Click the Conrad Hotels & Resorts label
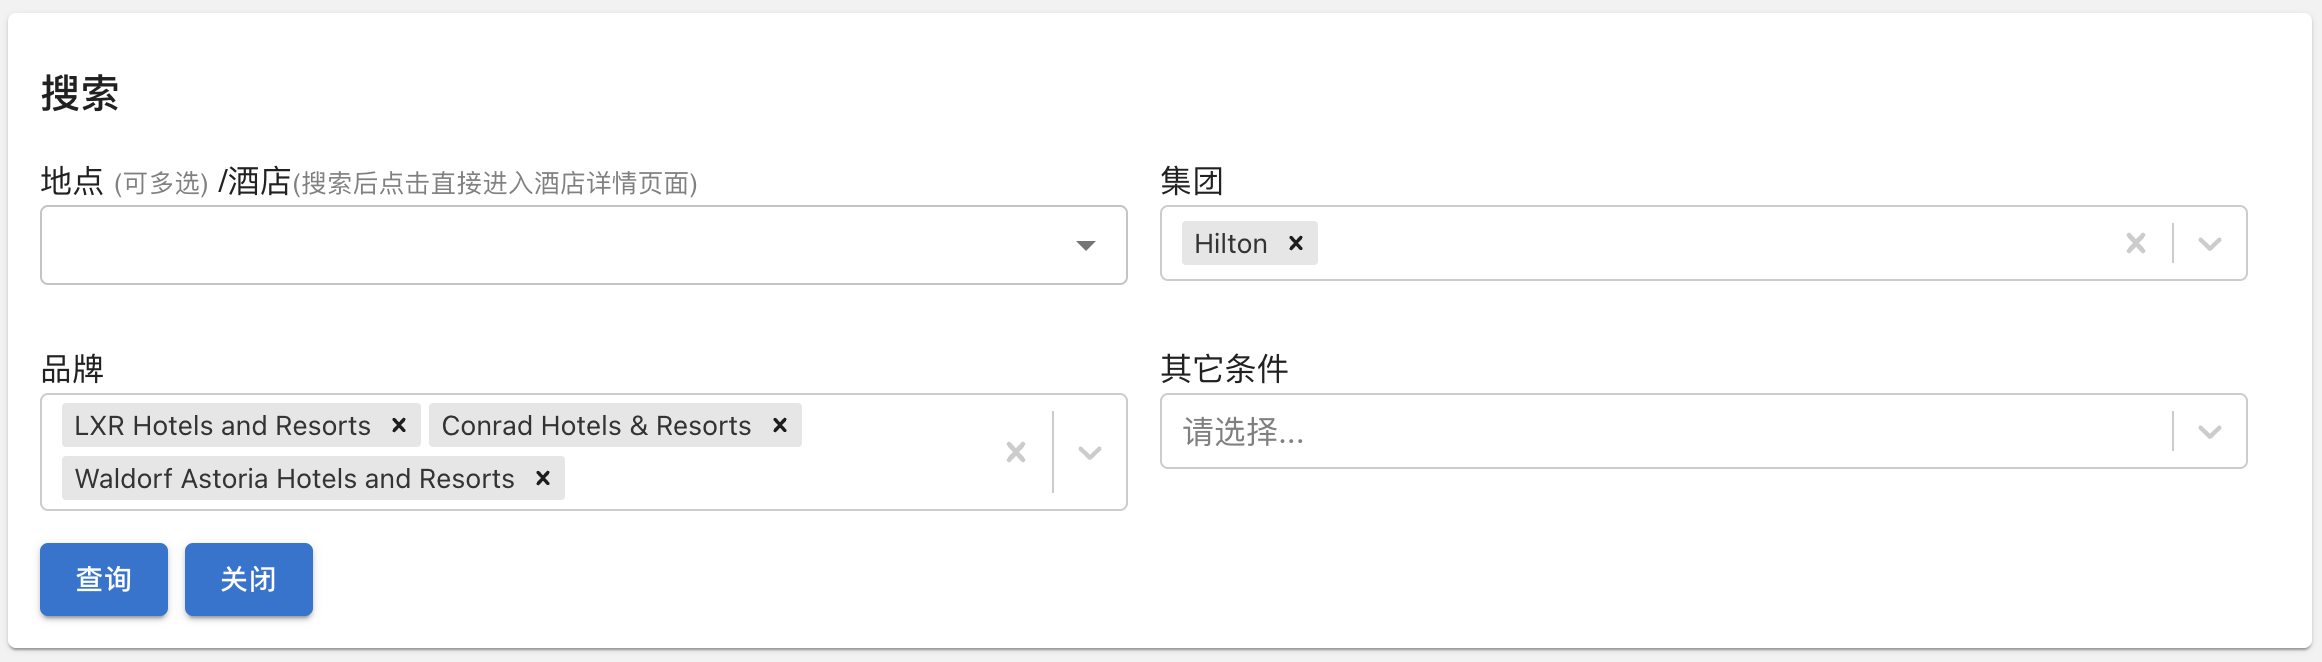 coord(596,425)
